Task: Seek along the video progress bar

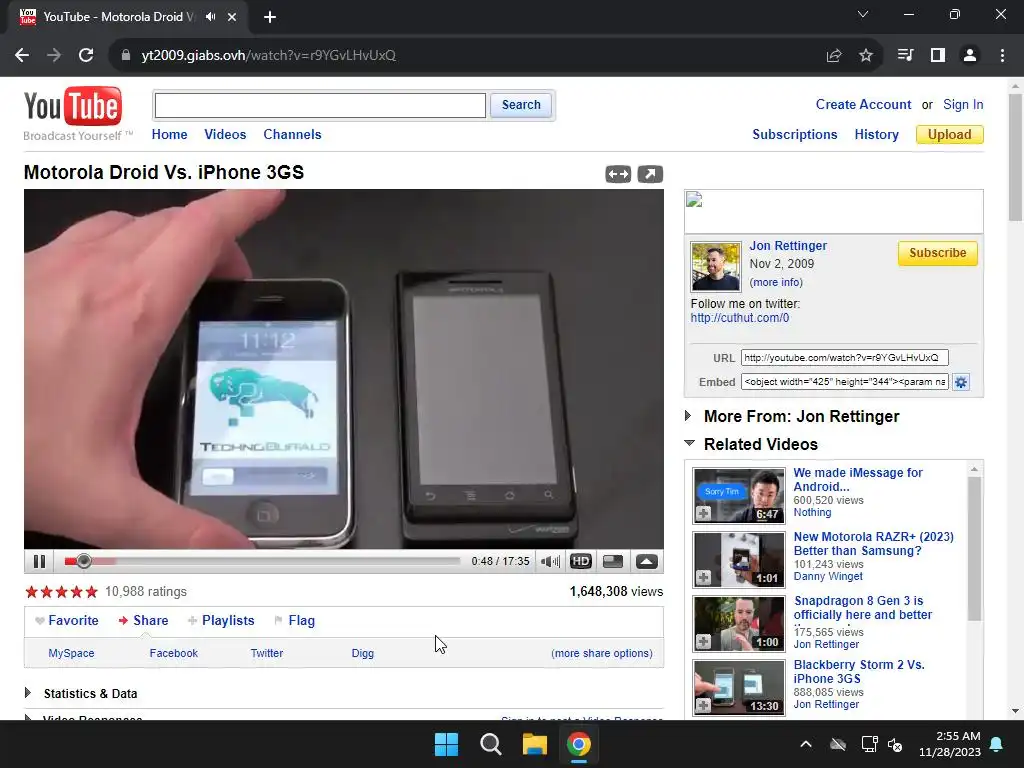Action: tap(263, 561)
